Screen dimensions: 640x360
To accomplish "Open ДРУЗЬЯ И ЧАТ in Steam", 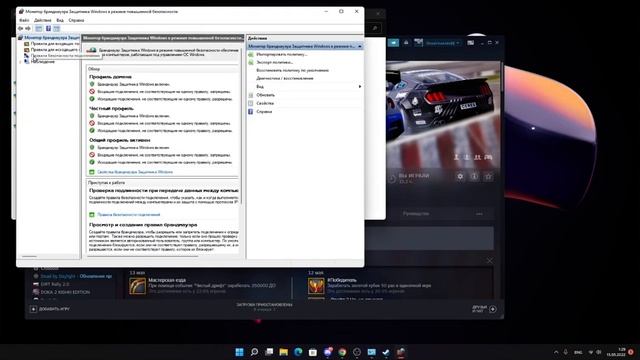I will (x=484, y=309).
